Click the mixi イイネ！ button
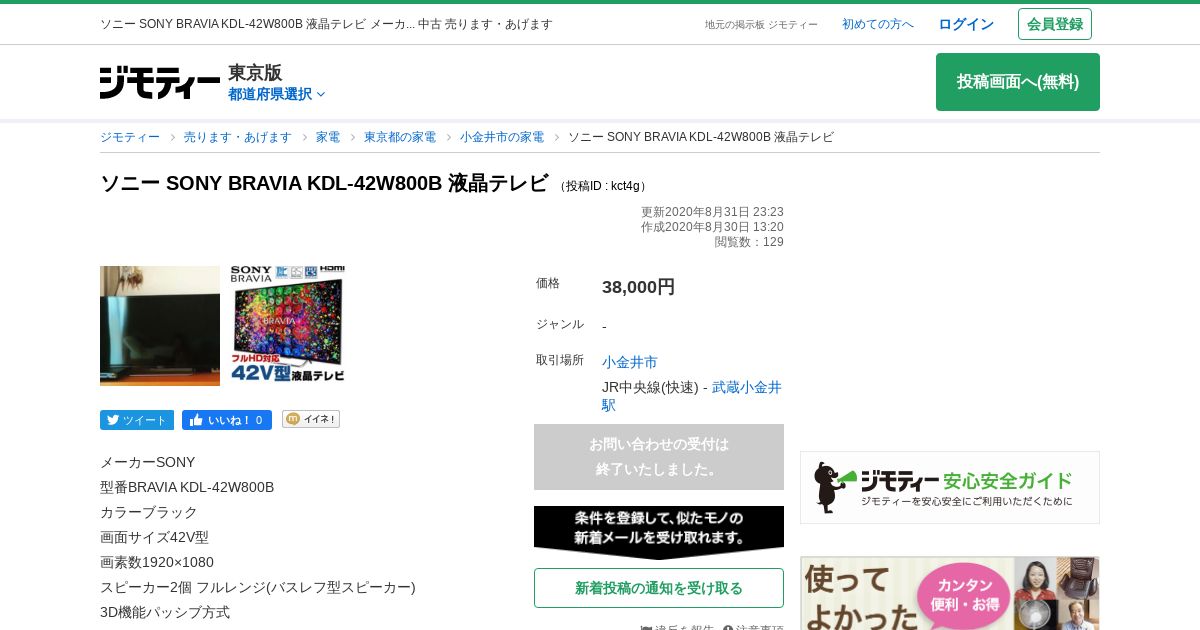This screenshot has width=1200, height=630. pos(311,419)
